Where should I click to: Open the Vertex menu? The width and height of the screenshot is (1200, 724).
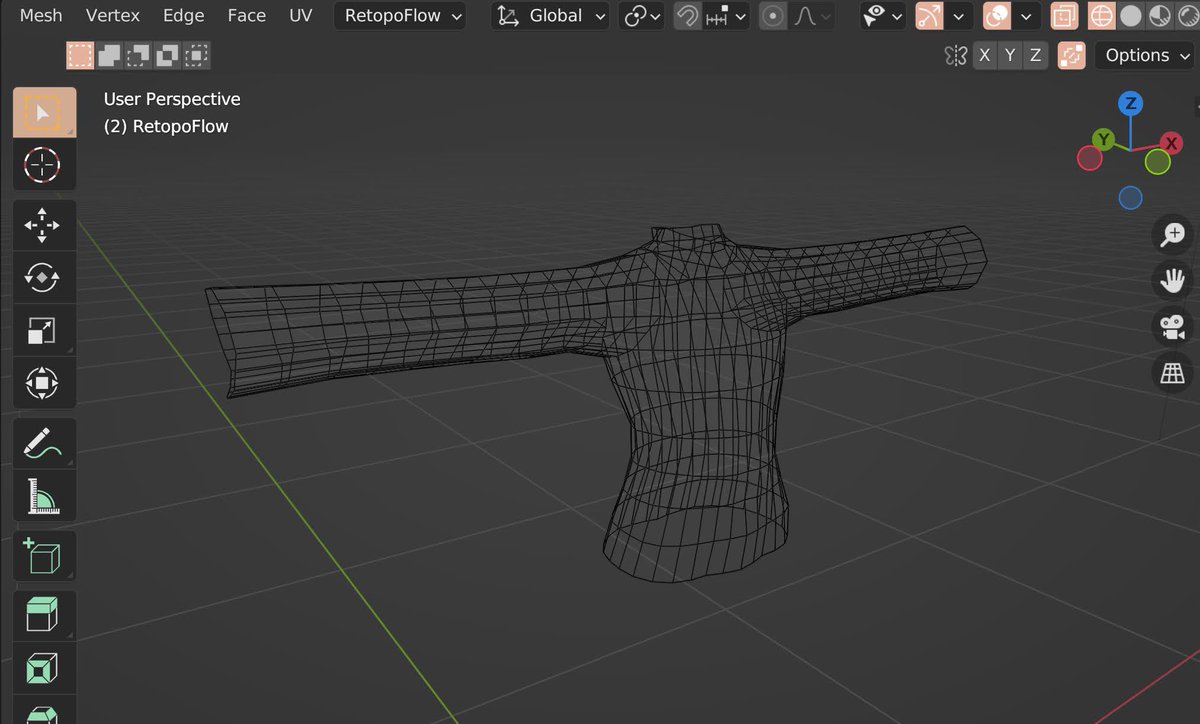point(113,15)
